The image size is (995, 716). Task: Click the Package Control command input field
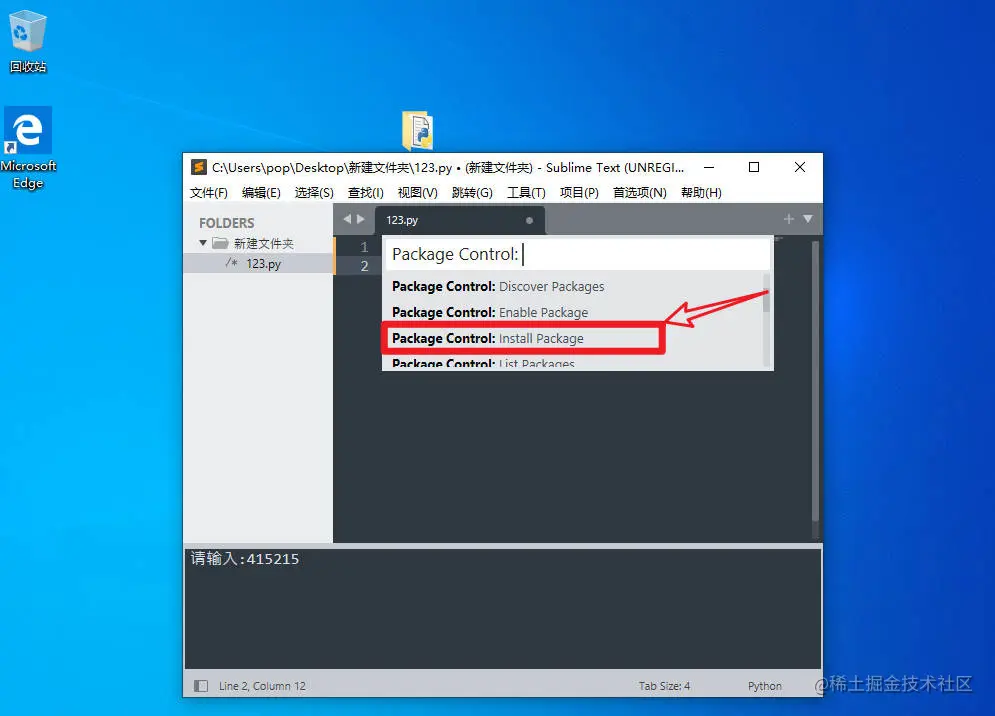(577, 254)
